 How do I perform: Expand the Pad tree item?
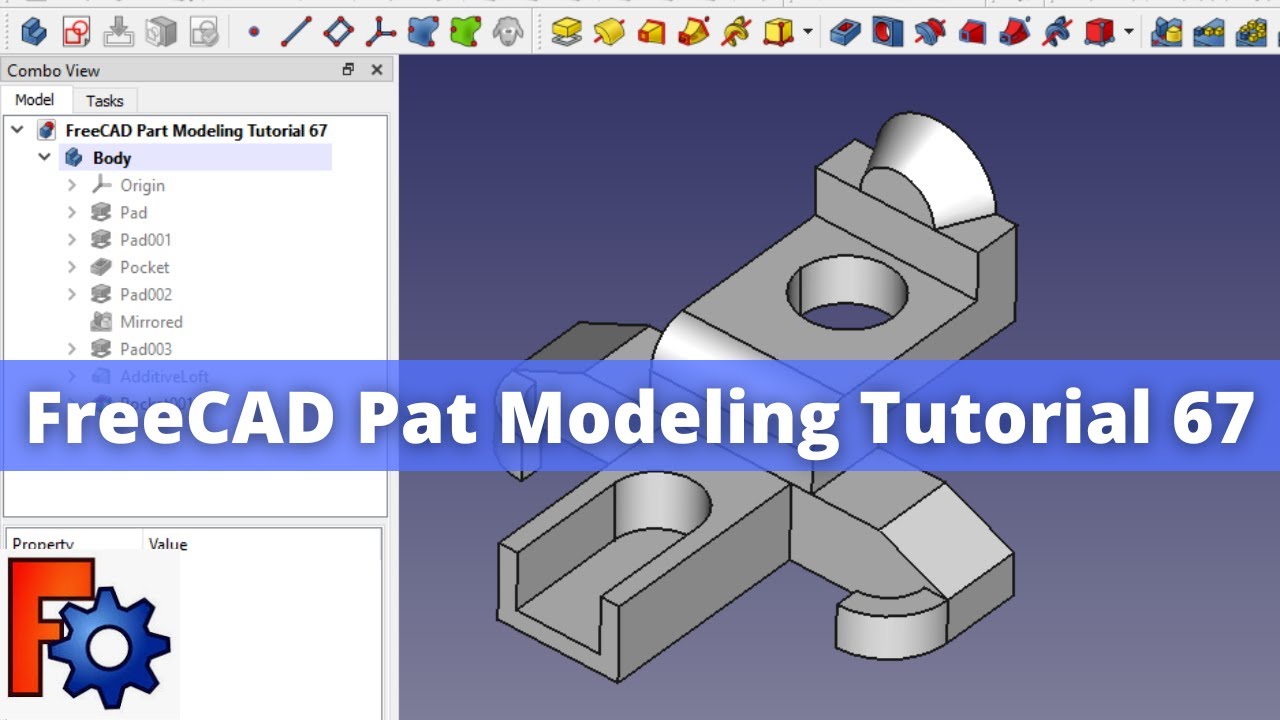pyautogui.click(x=72, y=212)
